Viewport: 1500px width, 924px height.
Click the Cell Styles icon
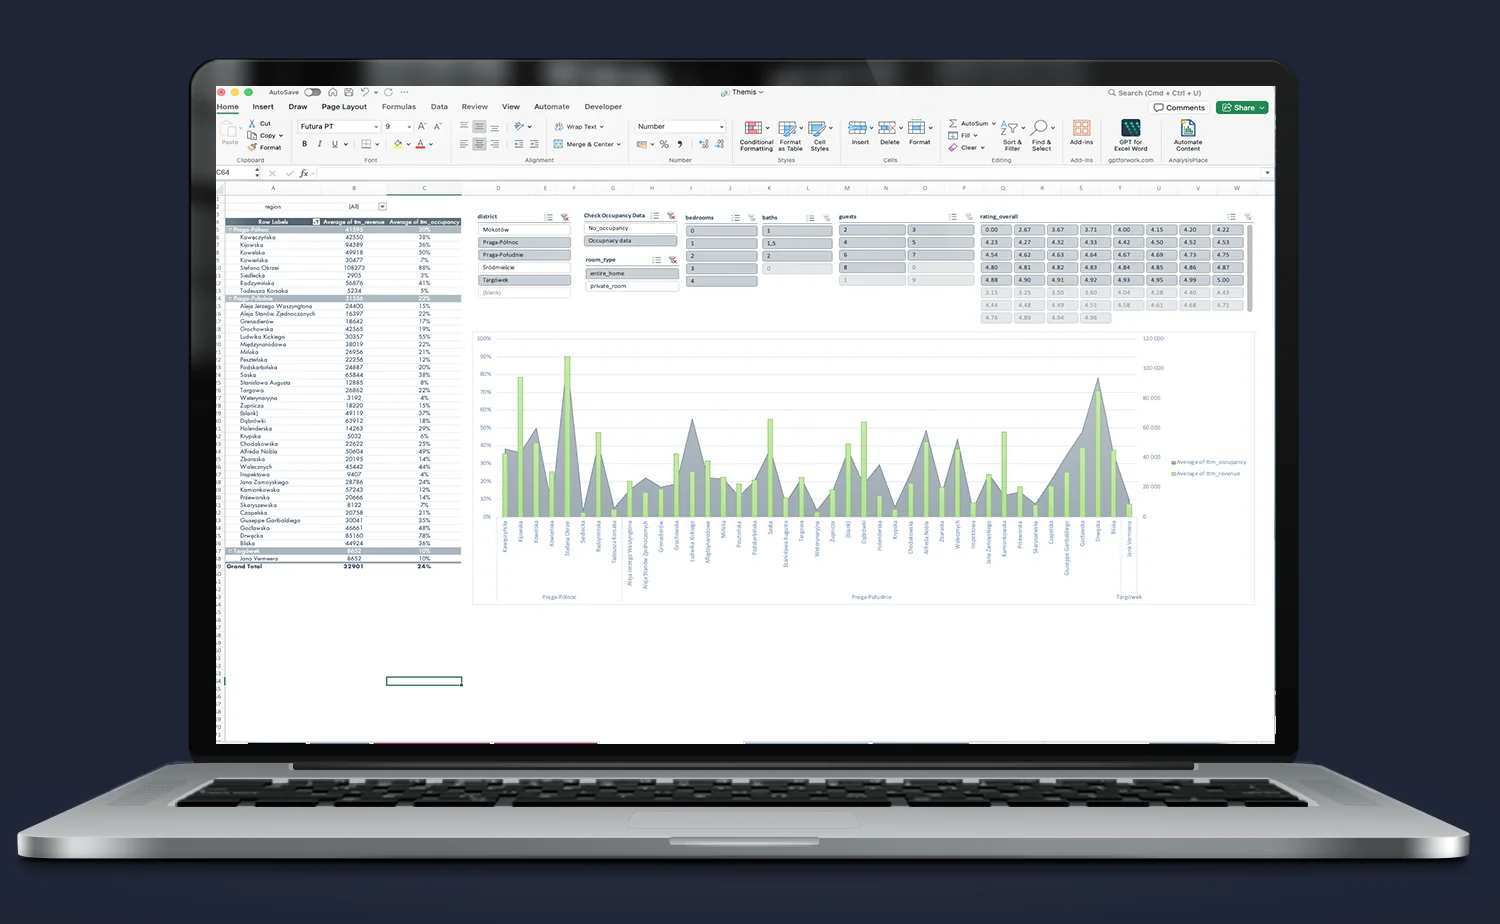click(x=817, y=128)
